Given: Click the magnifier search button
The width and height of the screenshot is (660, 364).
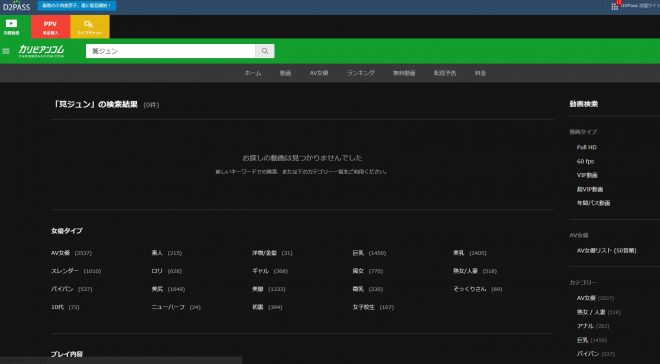Looking at the screenshot, I should 265,51.
